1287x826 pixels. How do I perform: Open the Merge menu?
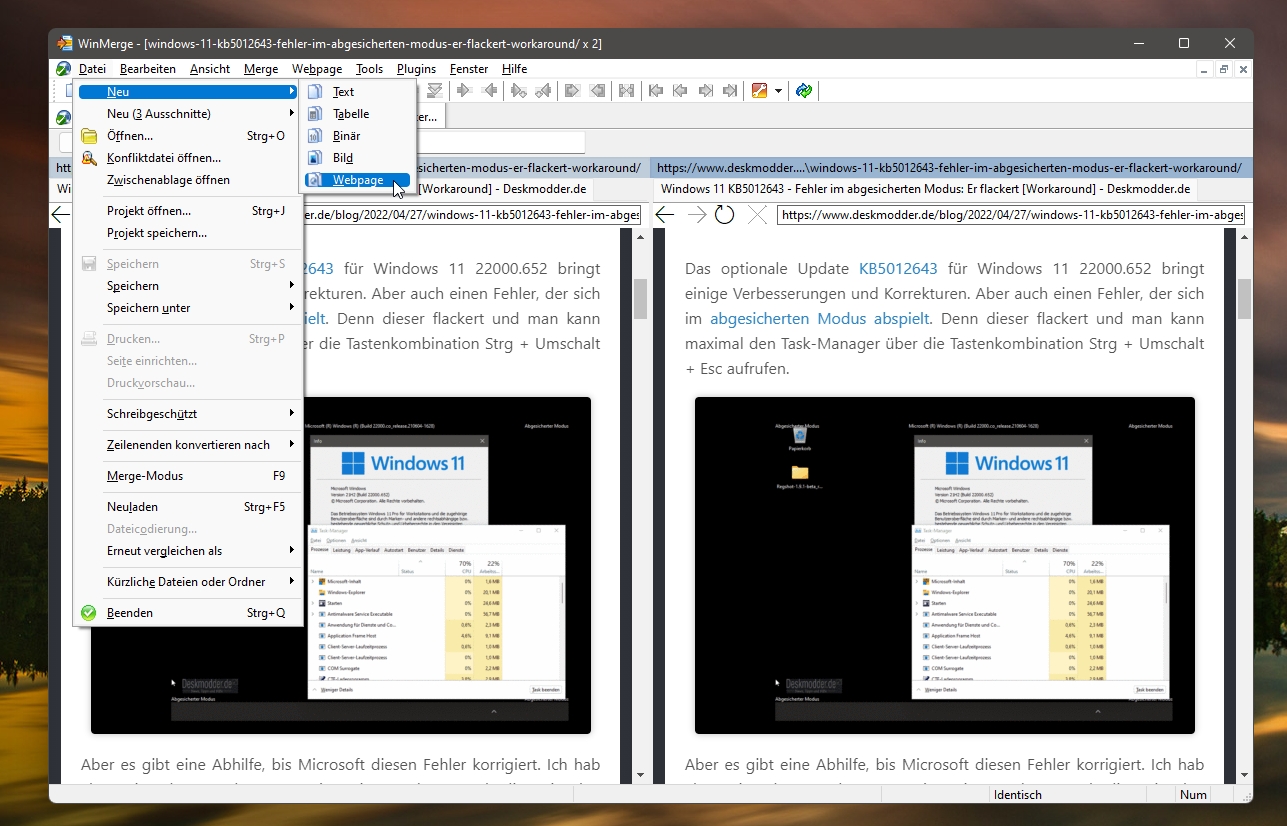261,69
